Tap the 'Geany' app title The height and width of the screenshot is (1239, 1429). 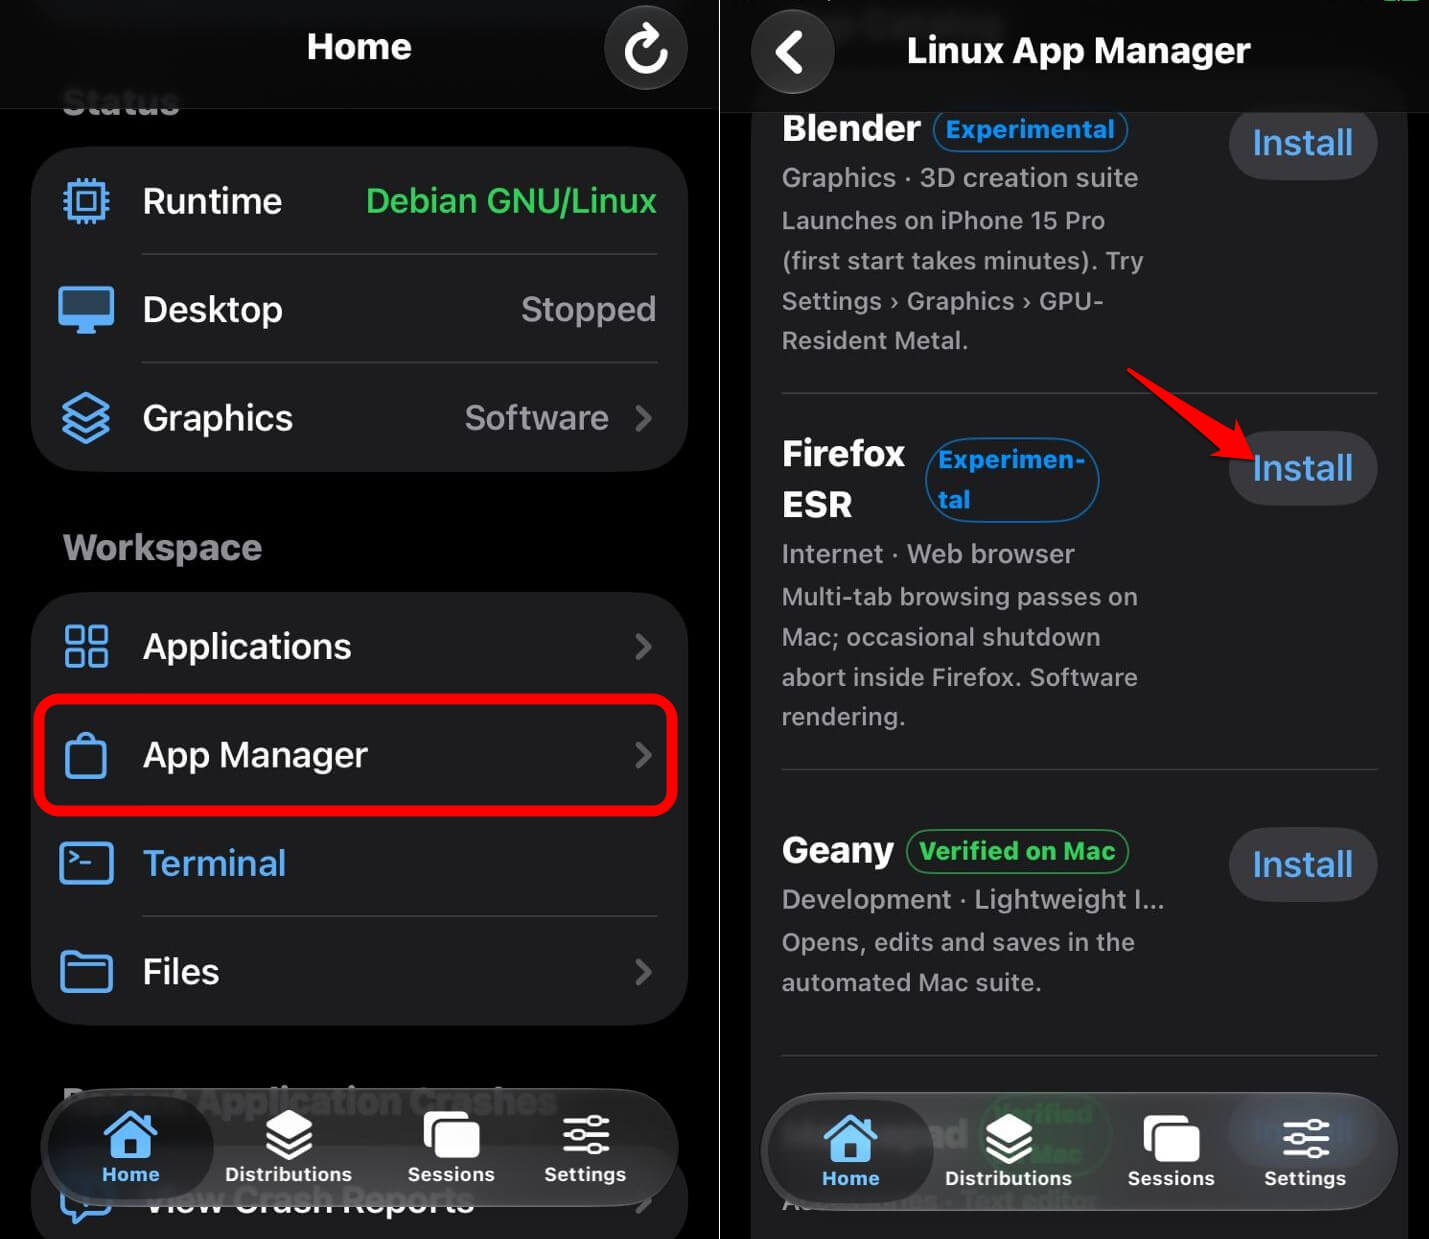[x=837, y=850]
